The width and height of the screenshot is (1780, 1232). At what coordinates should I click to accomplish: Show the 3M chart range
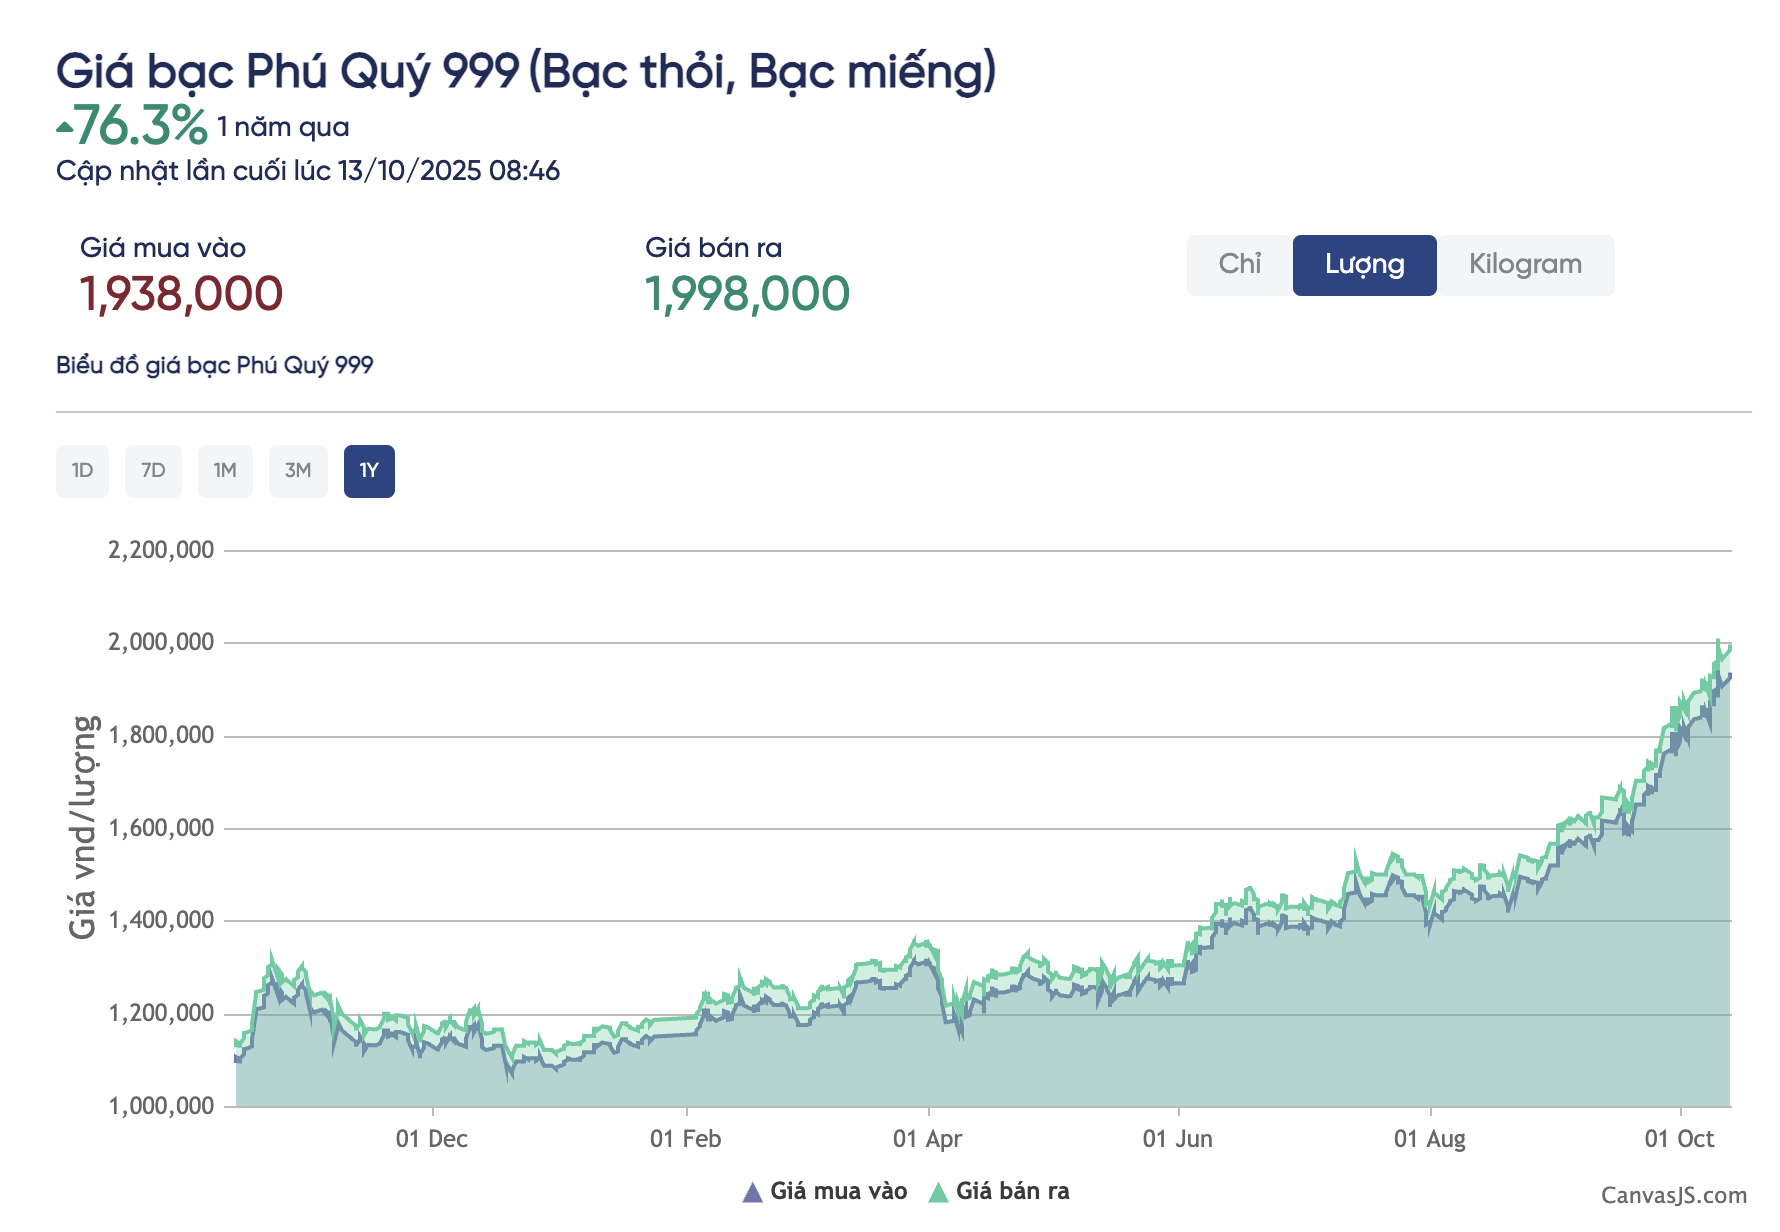click(x=298, y=471)
